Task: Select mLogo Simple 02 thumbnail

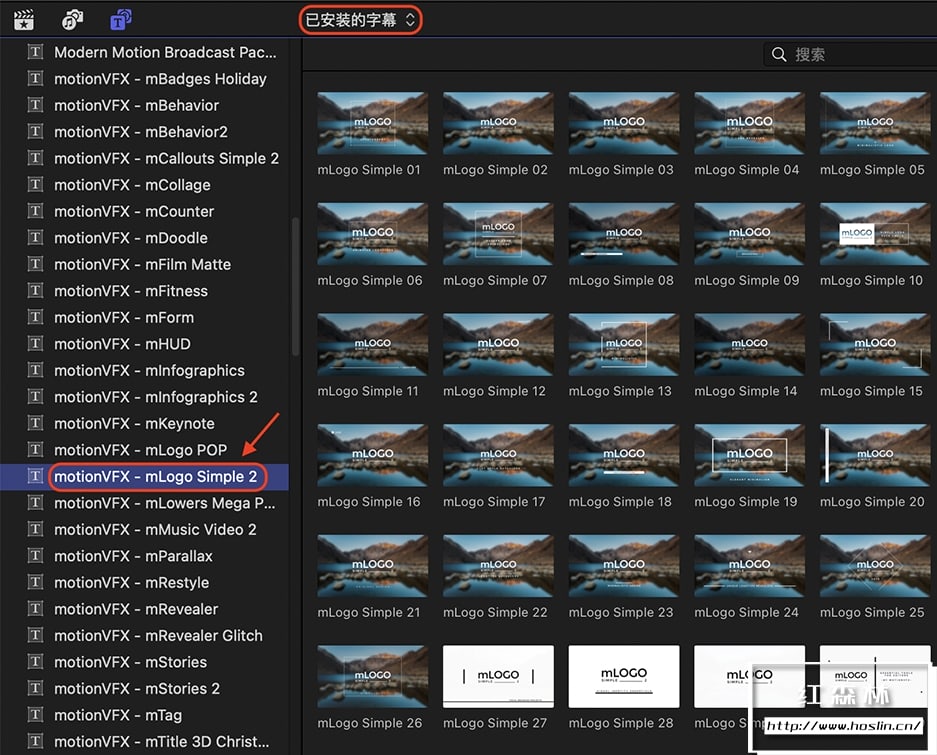Action: pos(498,123)
